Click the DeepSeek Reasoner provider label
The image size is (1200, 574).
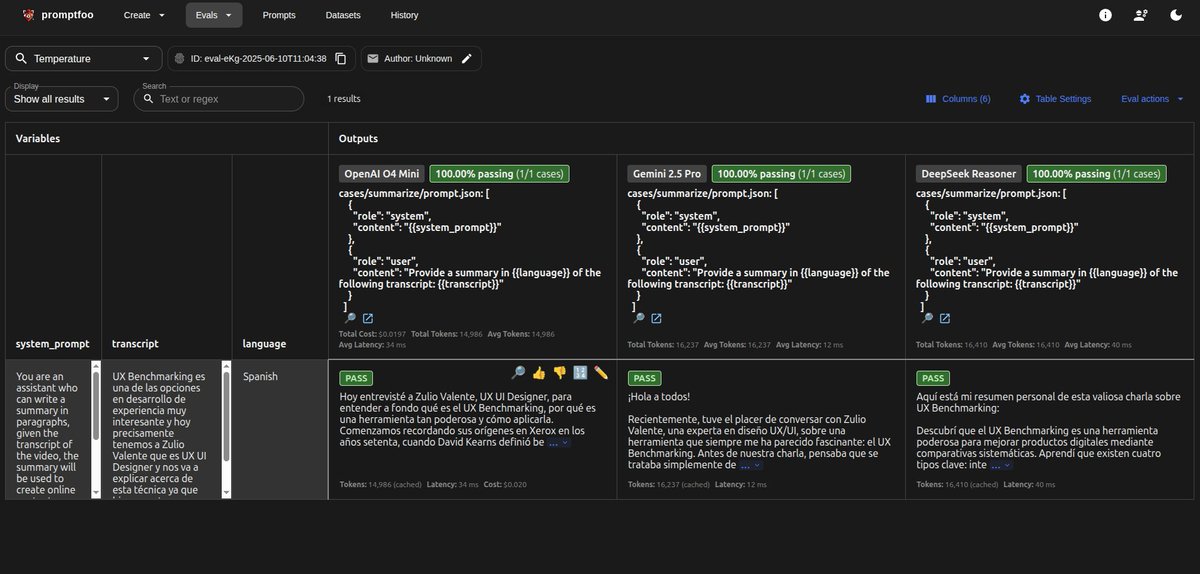969,173
